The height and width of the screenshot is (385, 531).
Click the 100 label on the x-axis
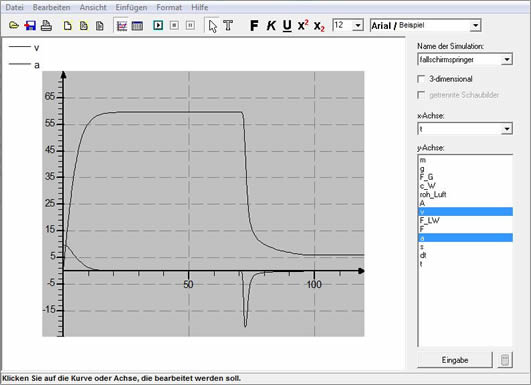(x=314, y=284)
